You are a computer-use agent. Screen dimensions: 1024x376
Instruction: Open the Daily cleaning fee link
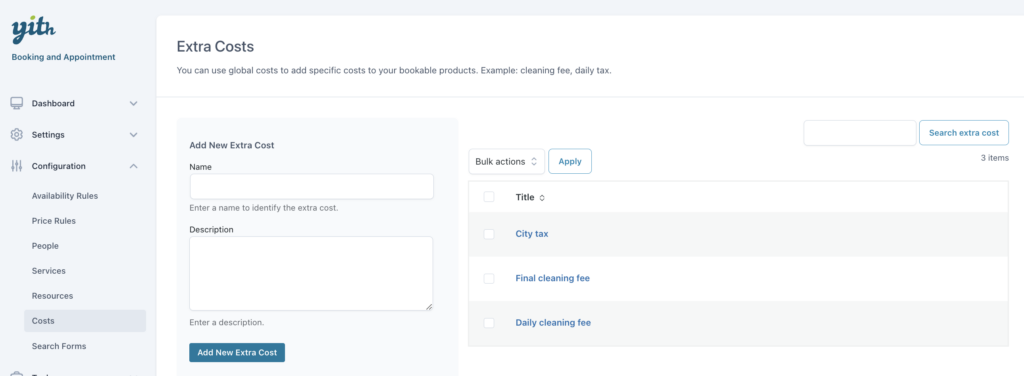point(553,322)
